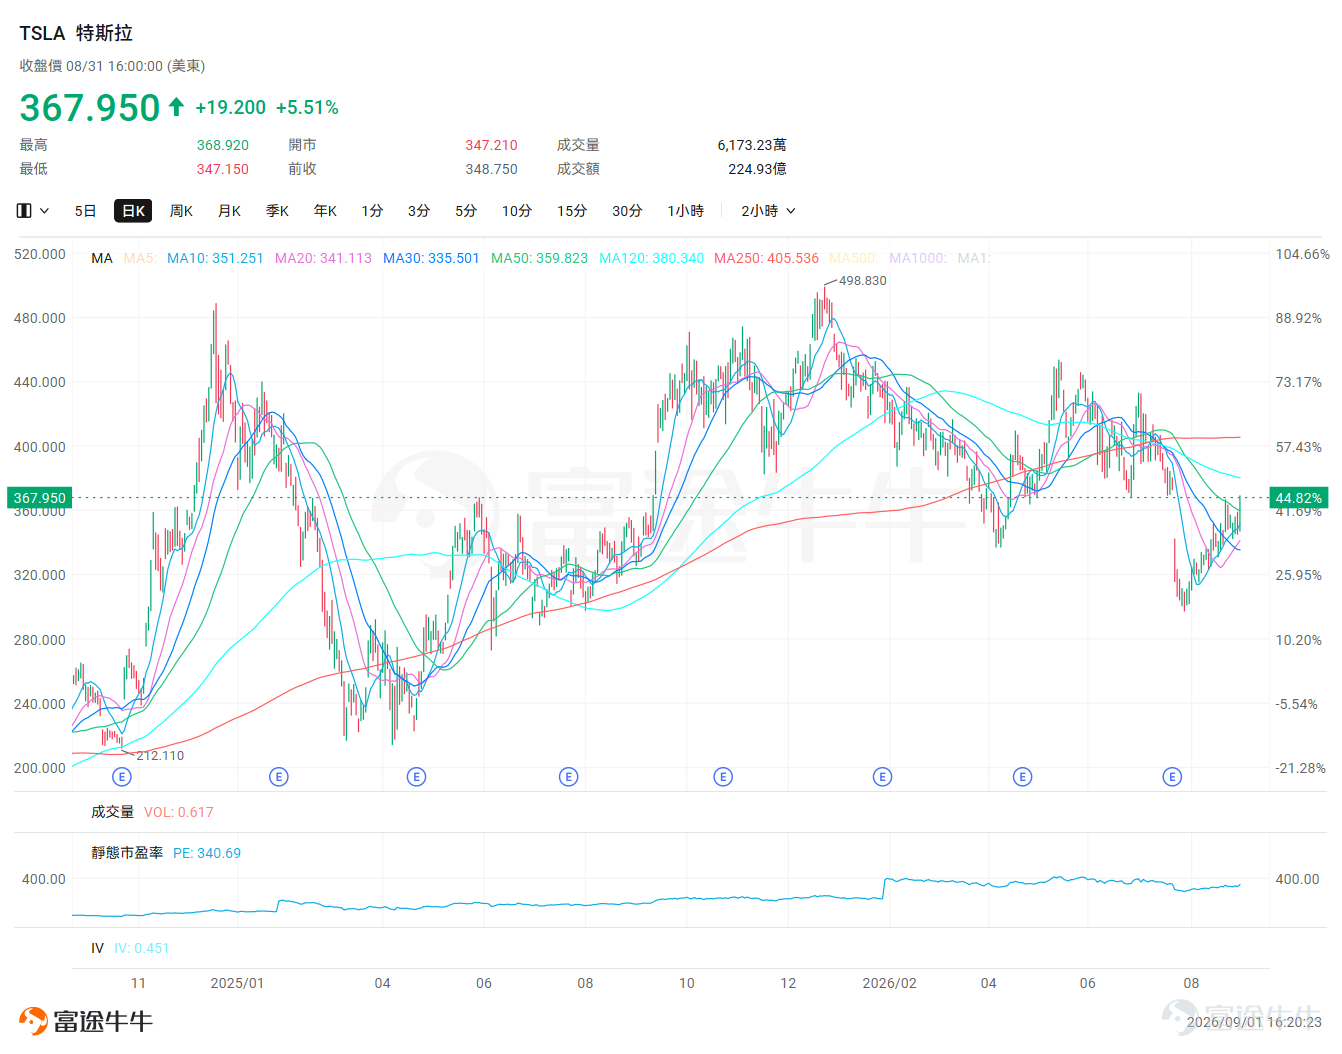Viewport: 1342px width, 1054px height.
Task: Click the 開市 value 347.210
Action: [492, 145]
